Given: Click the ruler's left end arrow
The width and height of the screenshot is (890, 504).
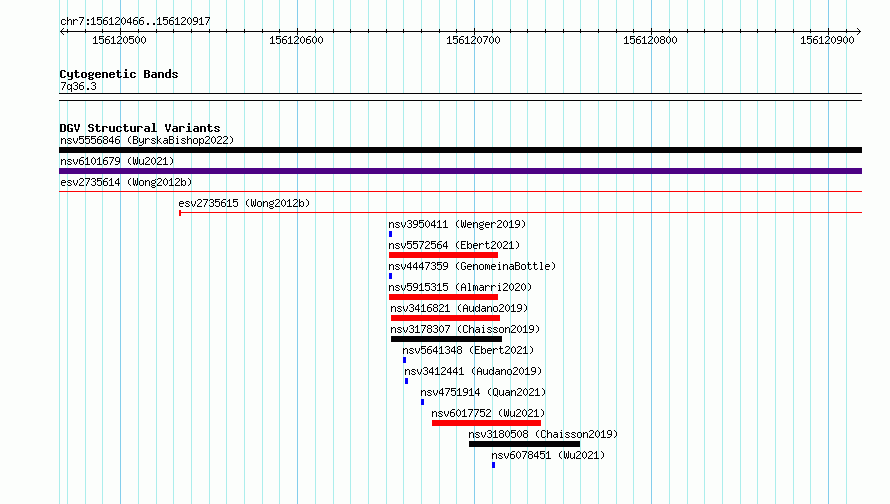Looking at the screenshot, I should click(x=62, y=32).
